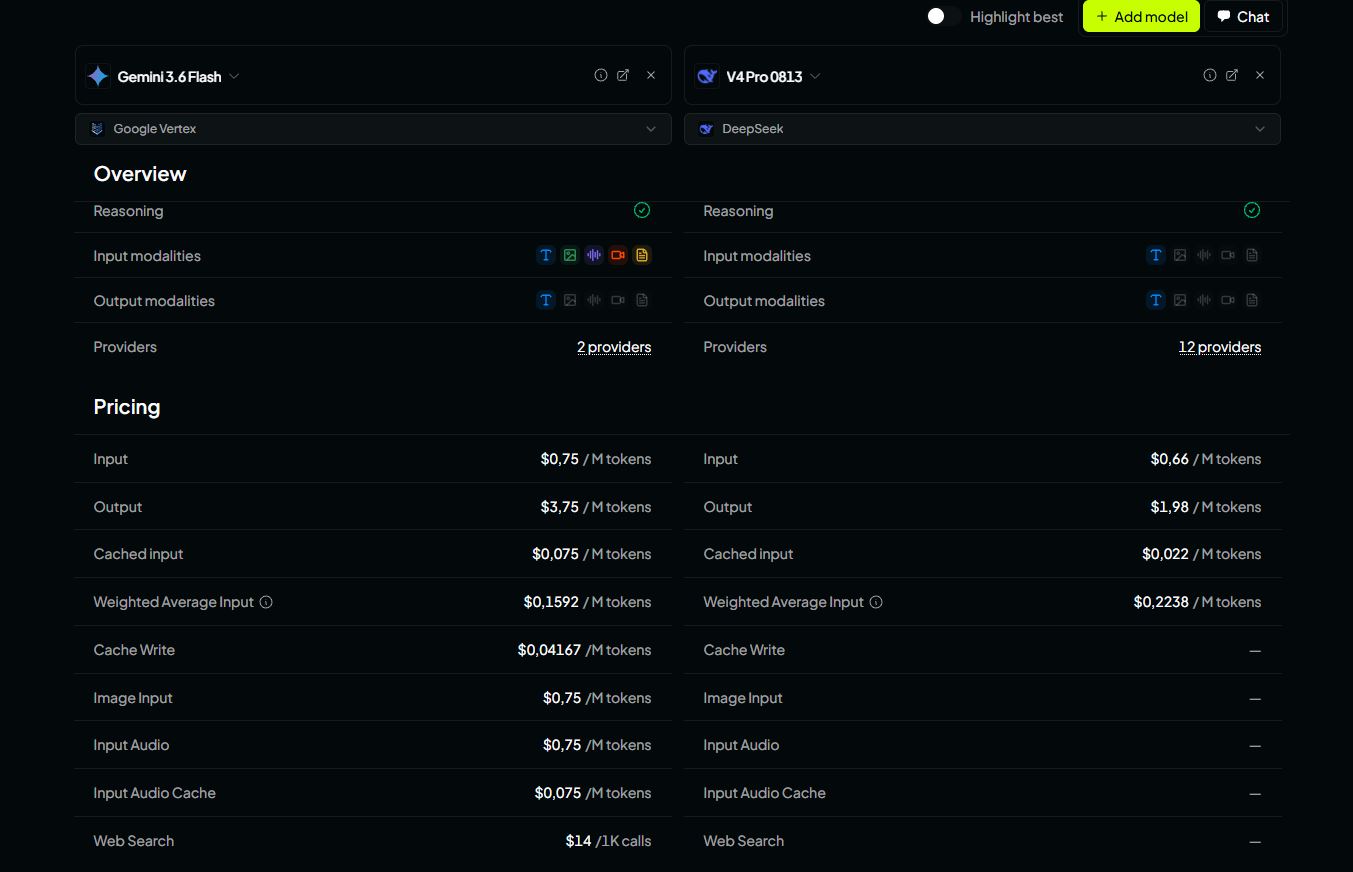This screenshot has width=1353, height=872.
Task: Open info for V4 Pro 0813
Action: (x=1210, y=75)
